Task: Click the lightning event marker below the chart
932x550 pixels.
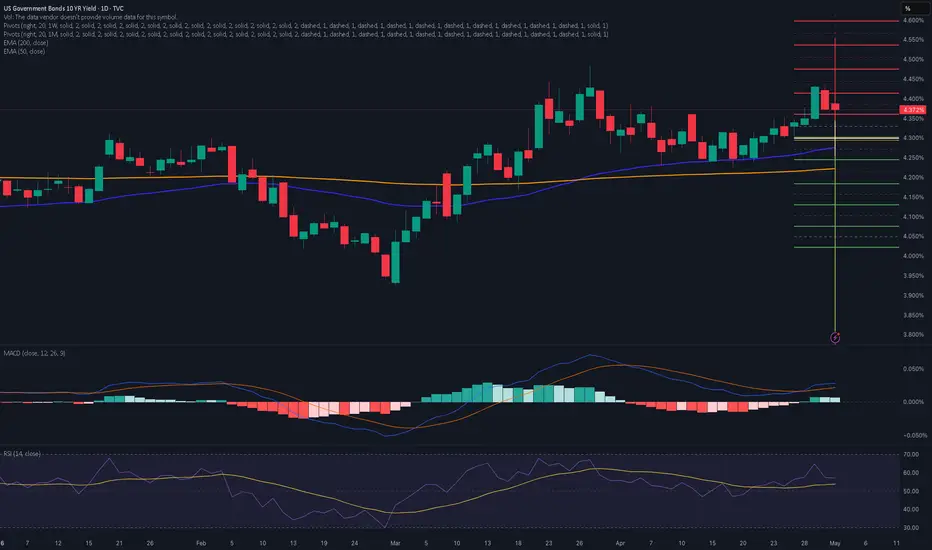Action: tap(835, 338)
